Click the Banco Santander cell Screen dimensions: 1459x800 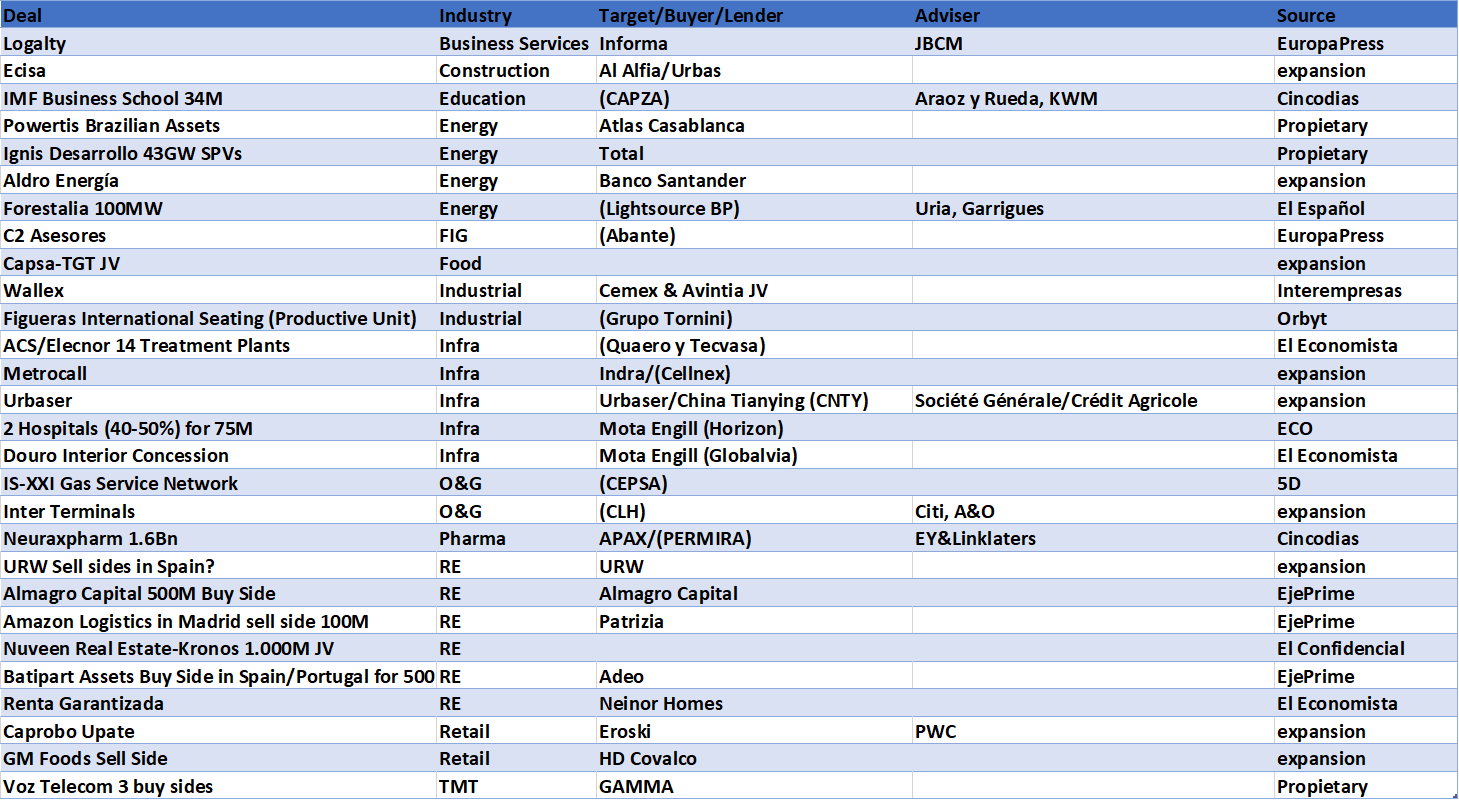754,180
